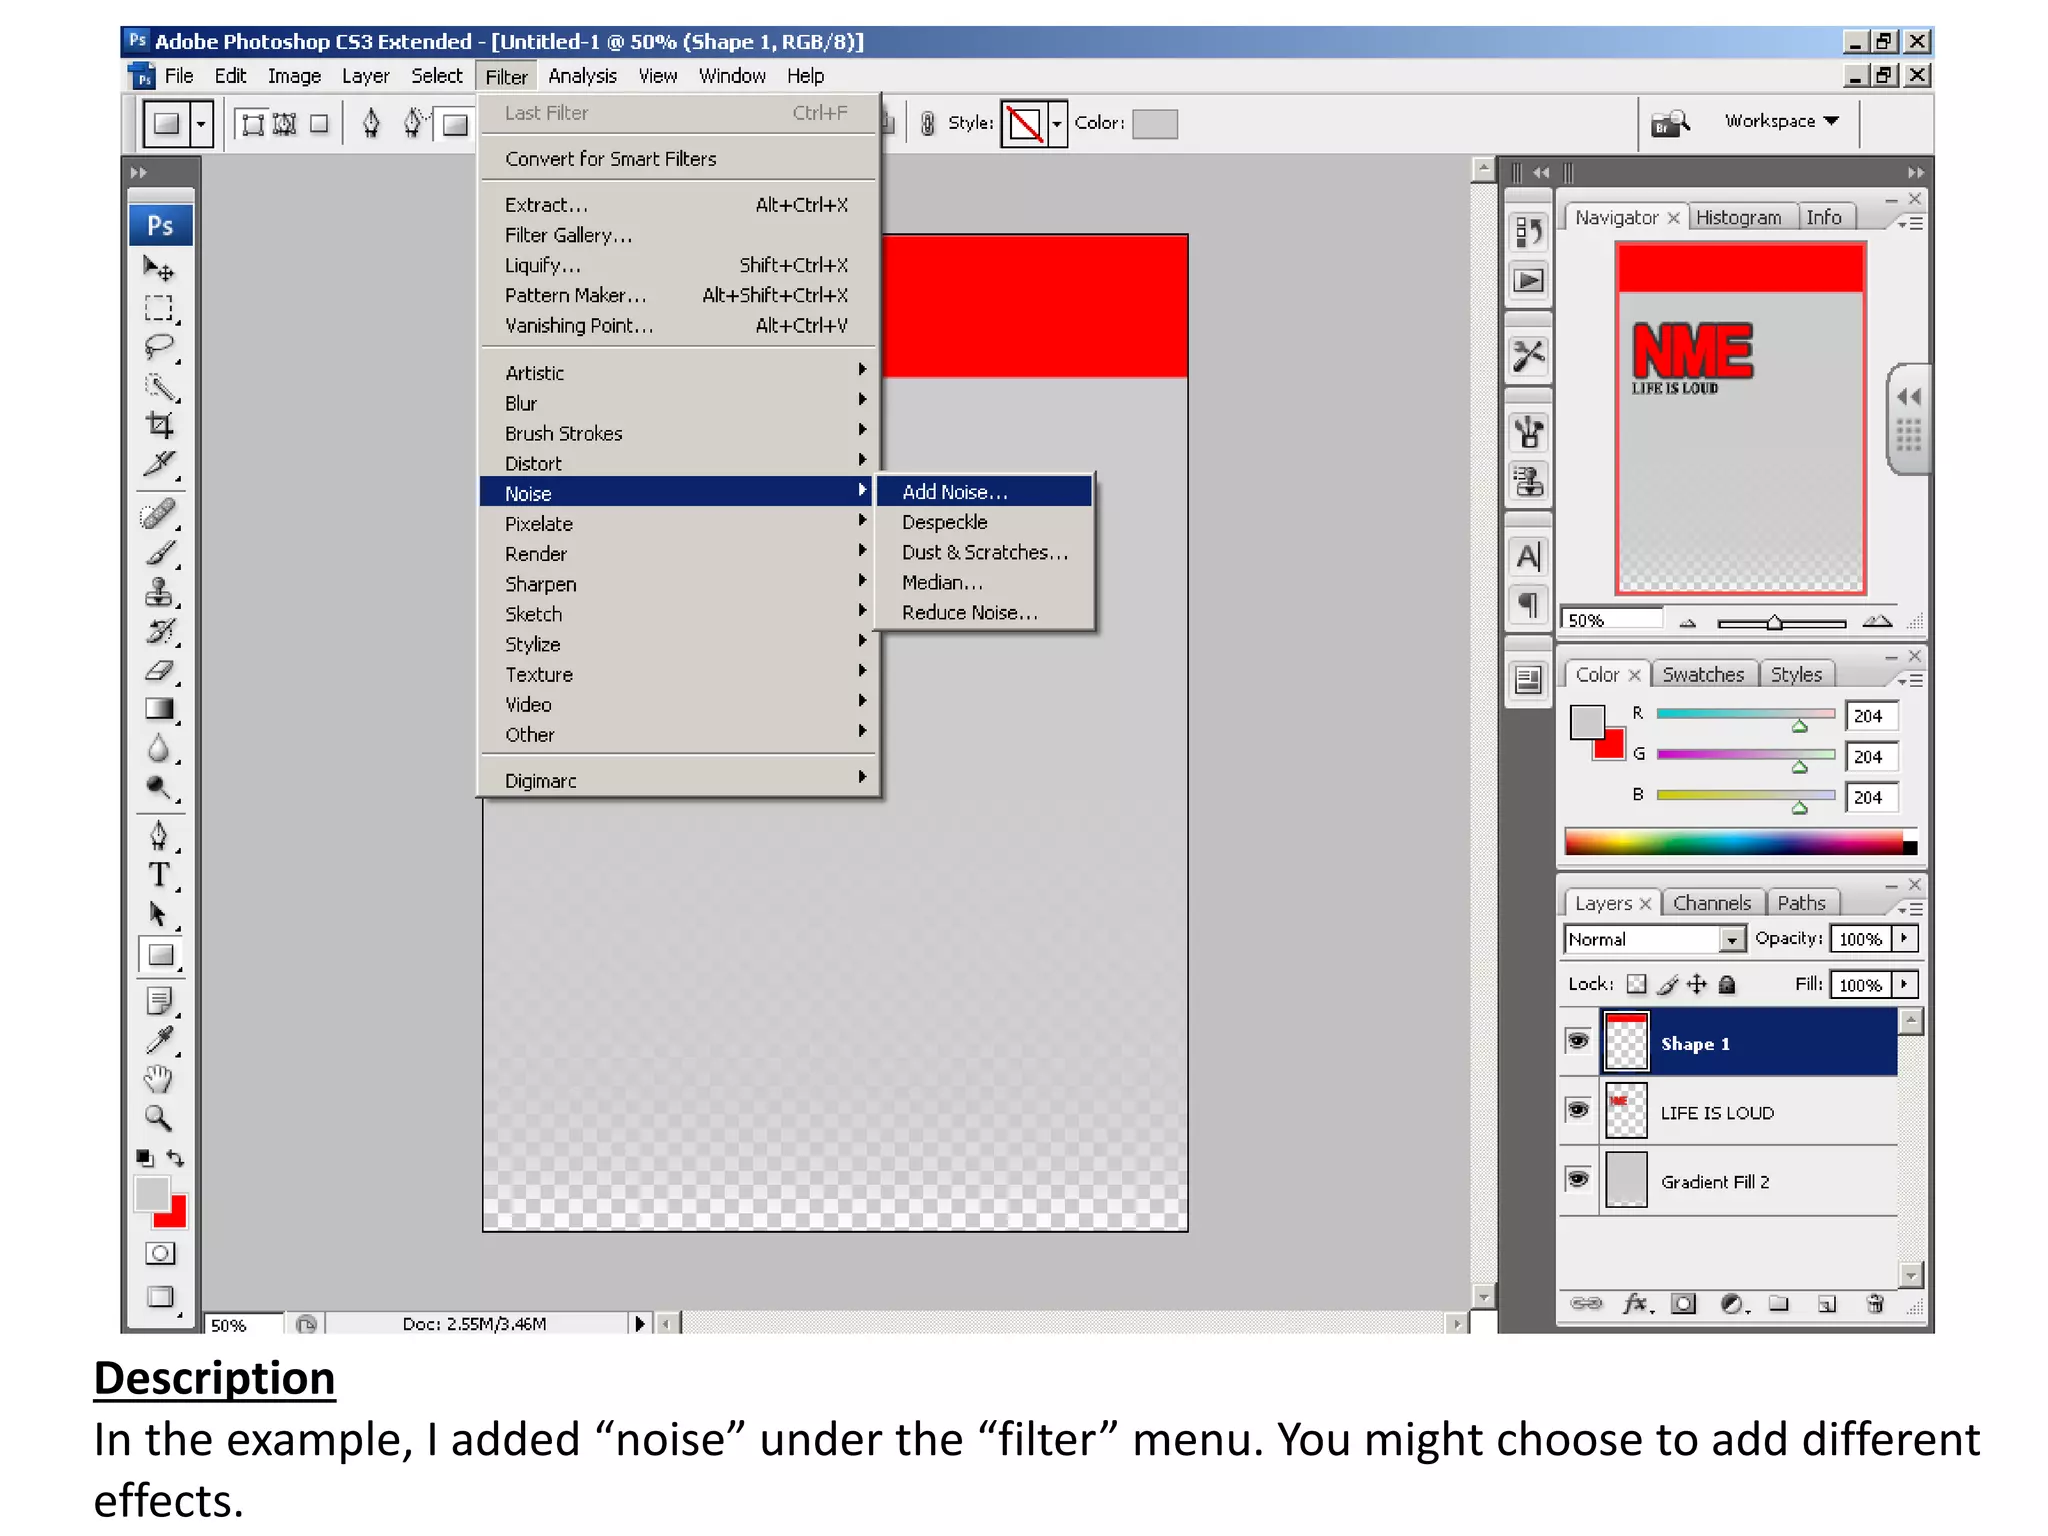Select the Path Selection tool
The height and width of the screenshot is (1536, 2048).
pyautogui.click(x=158, y=914)
